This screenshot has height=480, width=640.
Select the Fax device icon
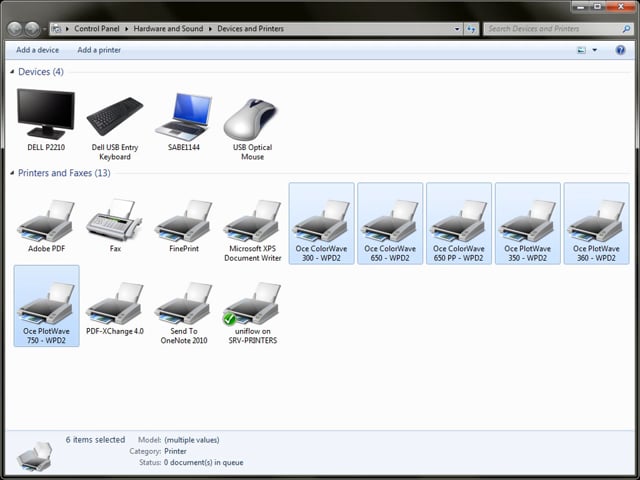[x=115, y=222]
